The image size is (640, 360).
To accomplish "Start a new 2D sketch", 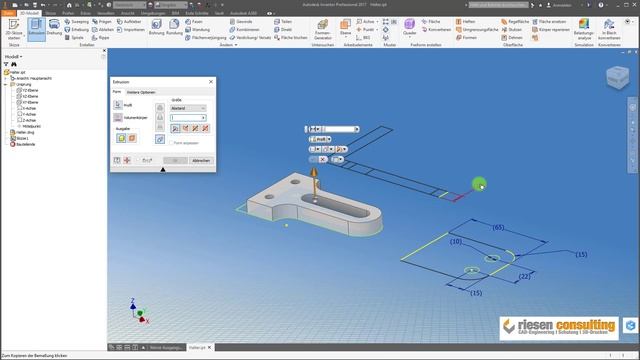I will [x=14, y=29].
